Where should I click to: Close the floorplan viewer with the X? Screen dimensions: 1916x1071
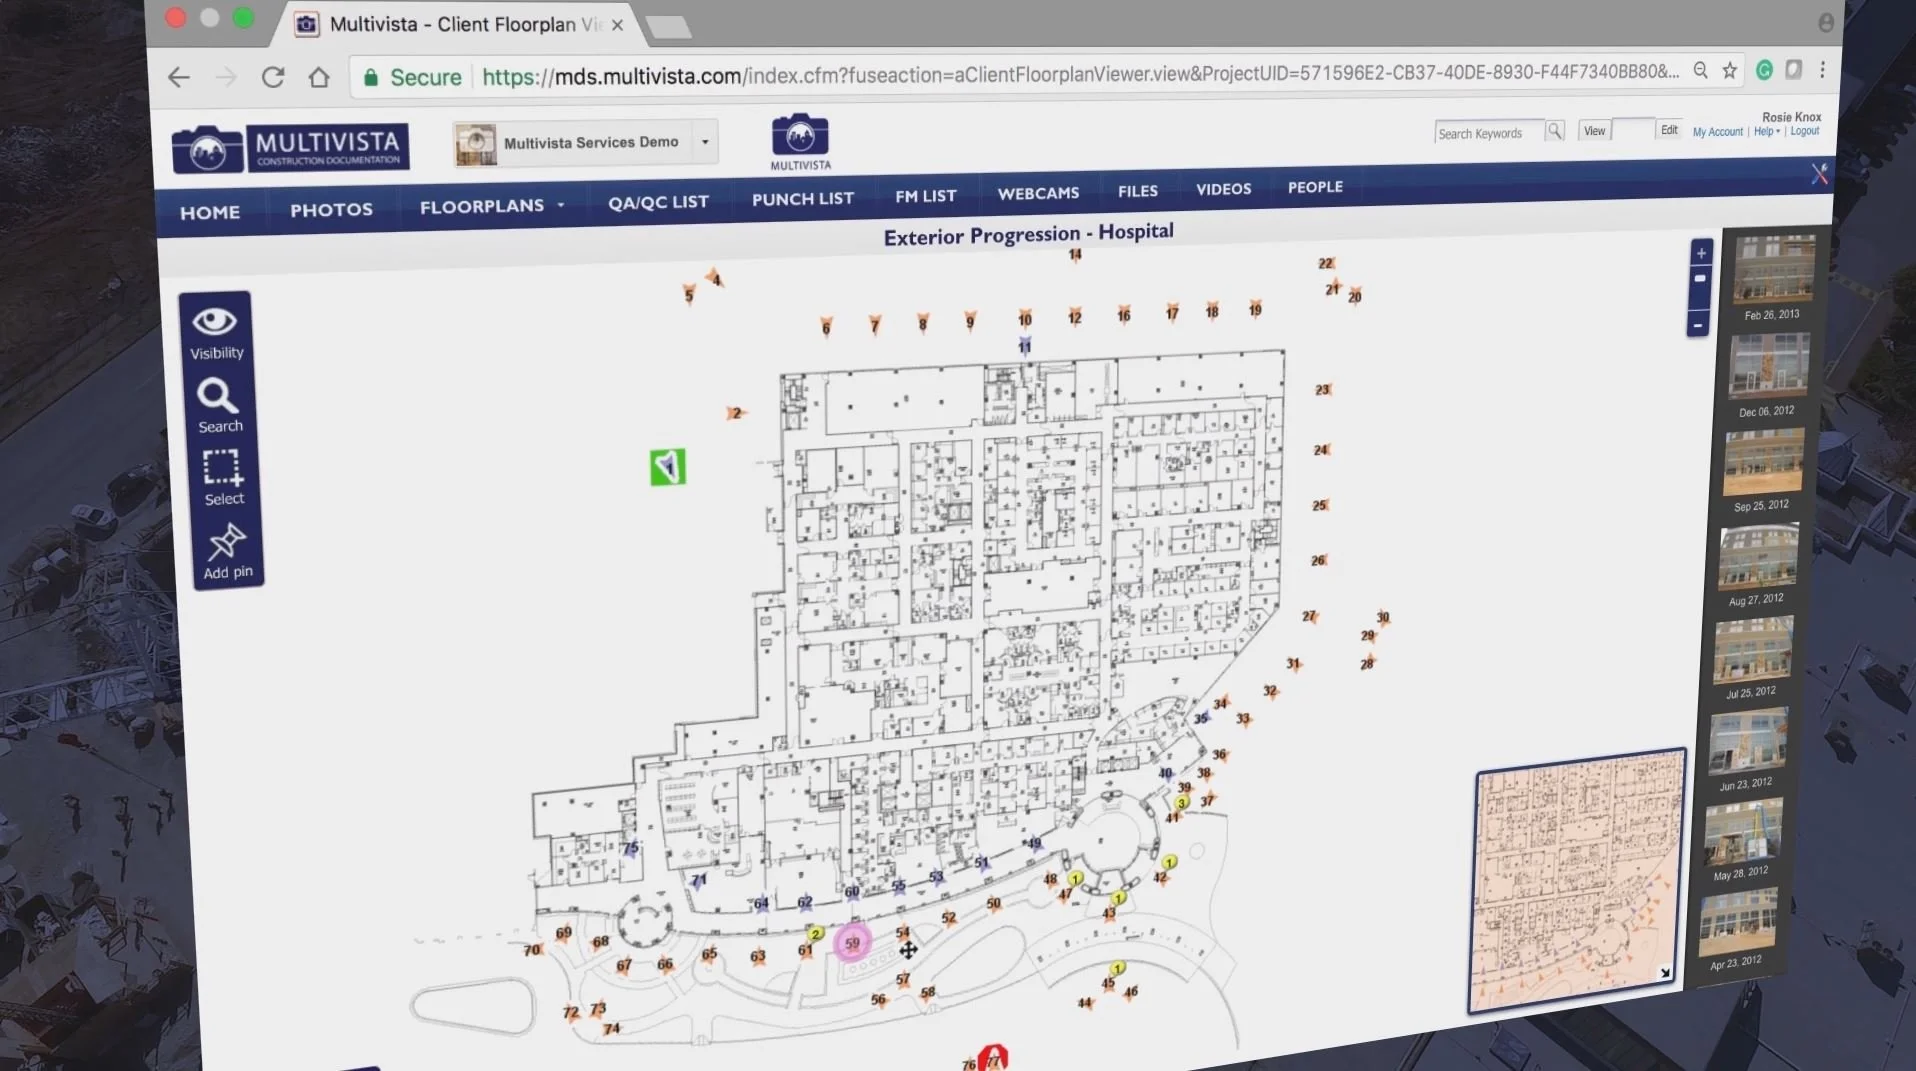coord(1819,174)
